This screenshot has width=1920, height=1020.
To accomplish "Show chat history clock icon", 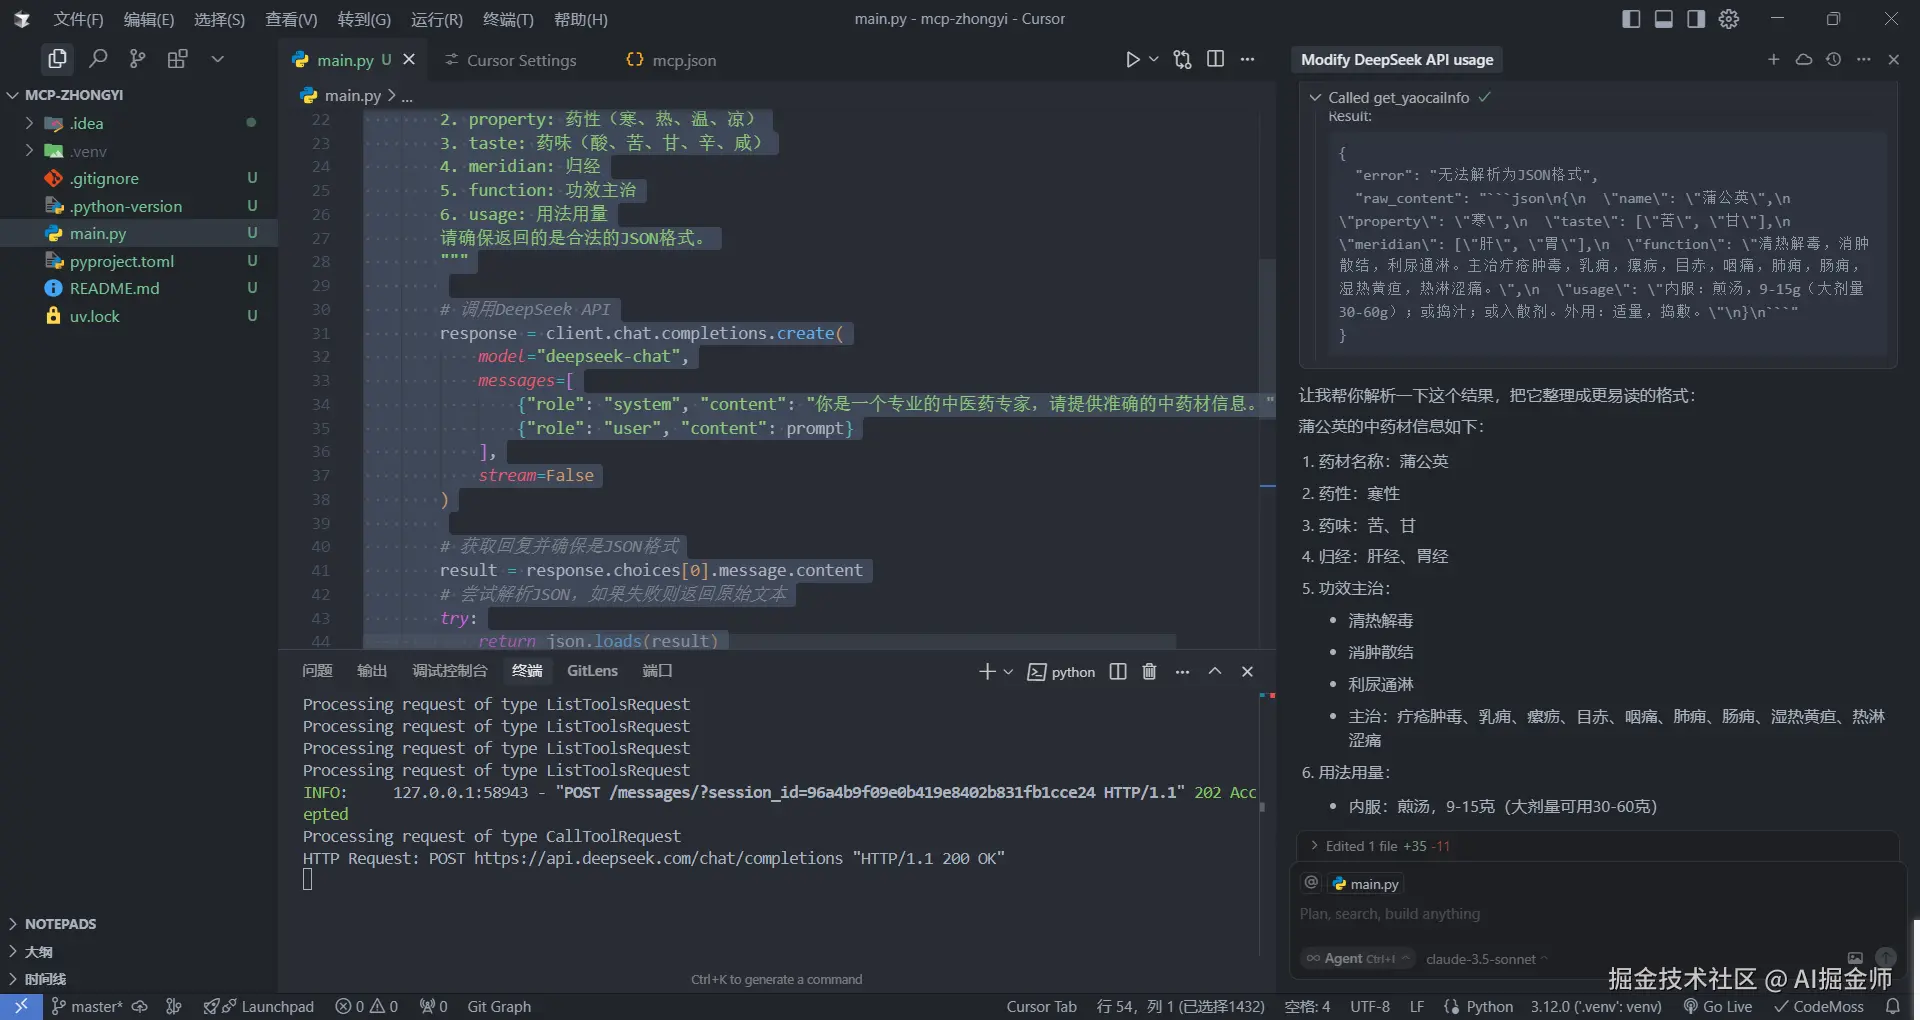I will click(1833, 60).
